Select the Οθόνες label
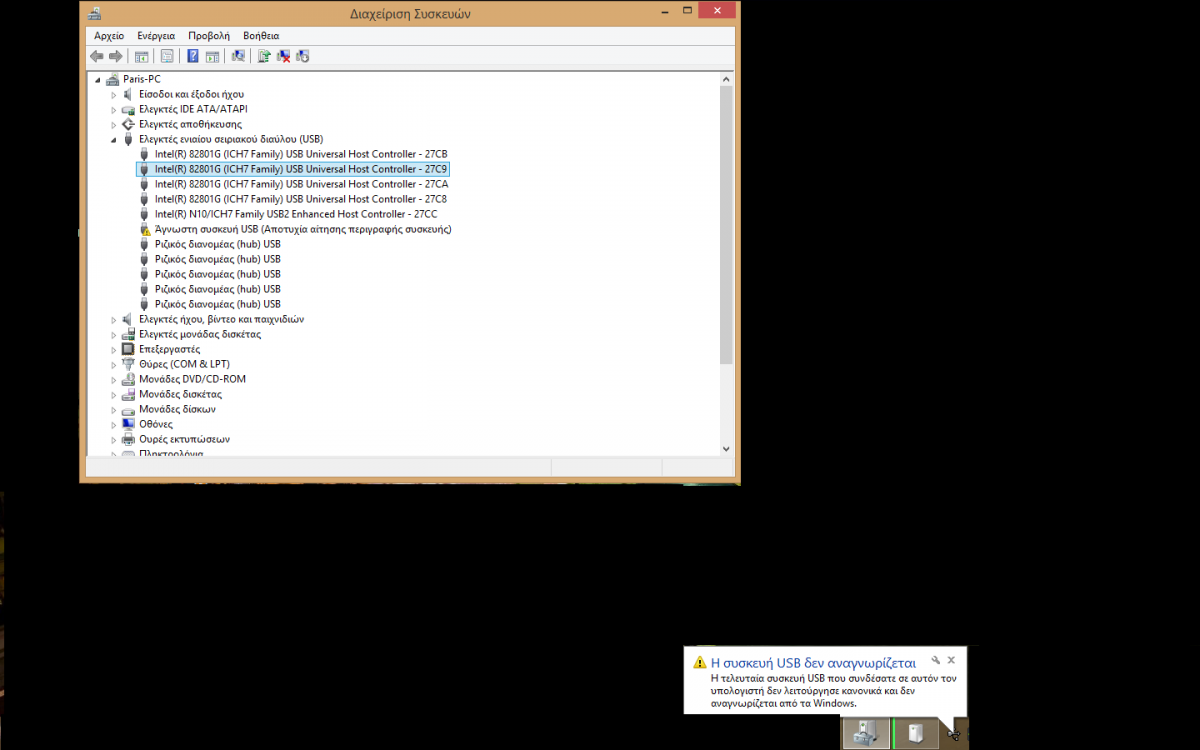Image resolution: width=1200 pixels, height=750 pixels. point(156,424)
